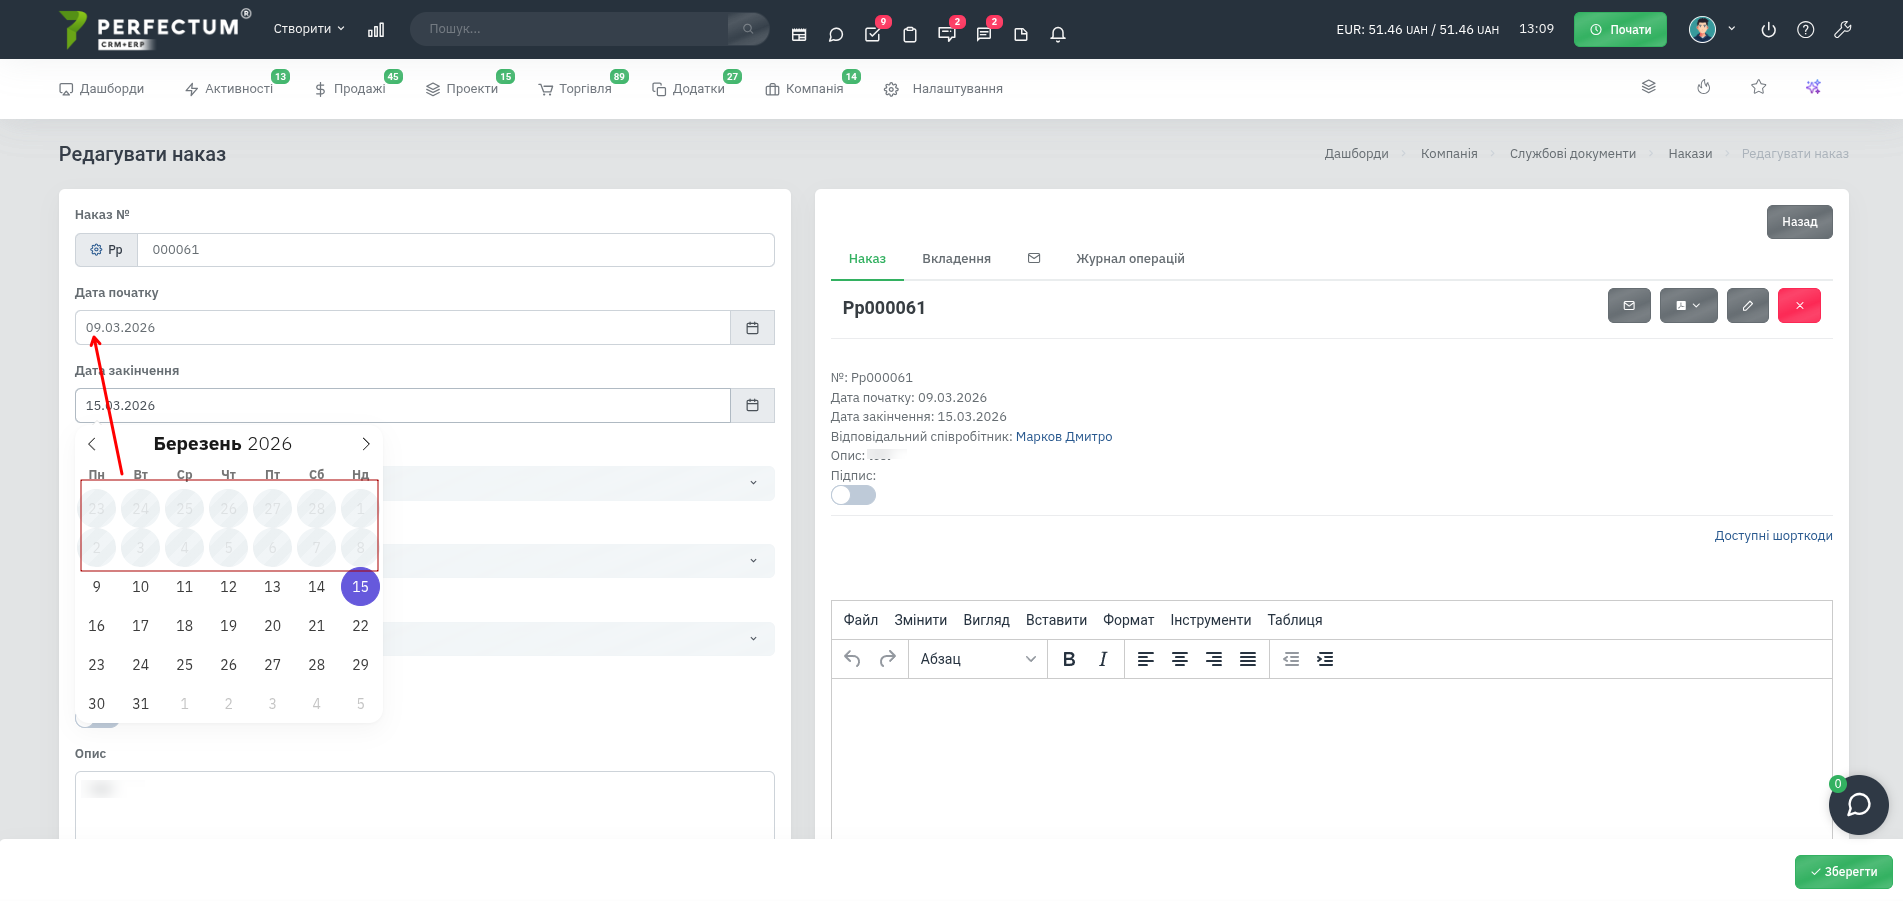This screenshot has width=1903, height=901.
Task: Open the Таблиця editor menu
Action: click(x=1294, y=620)
